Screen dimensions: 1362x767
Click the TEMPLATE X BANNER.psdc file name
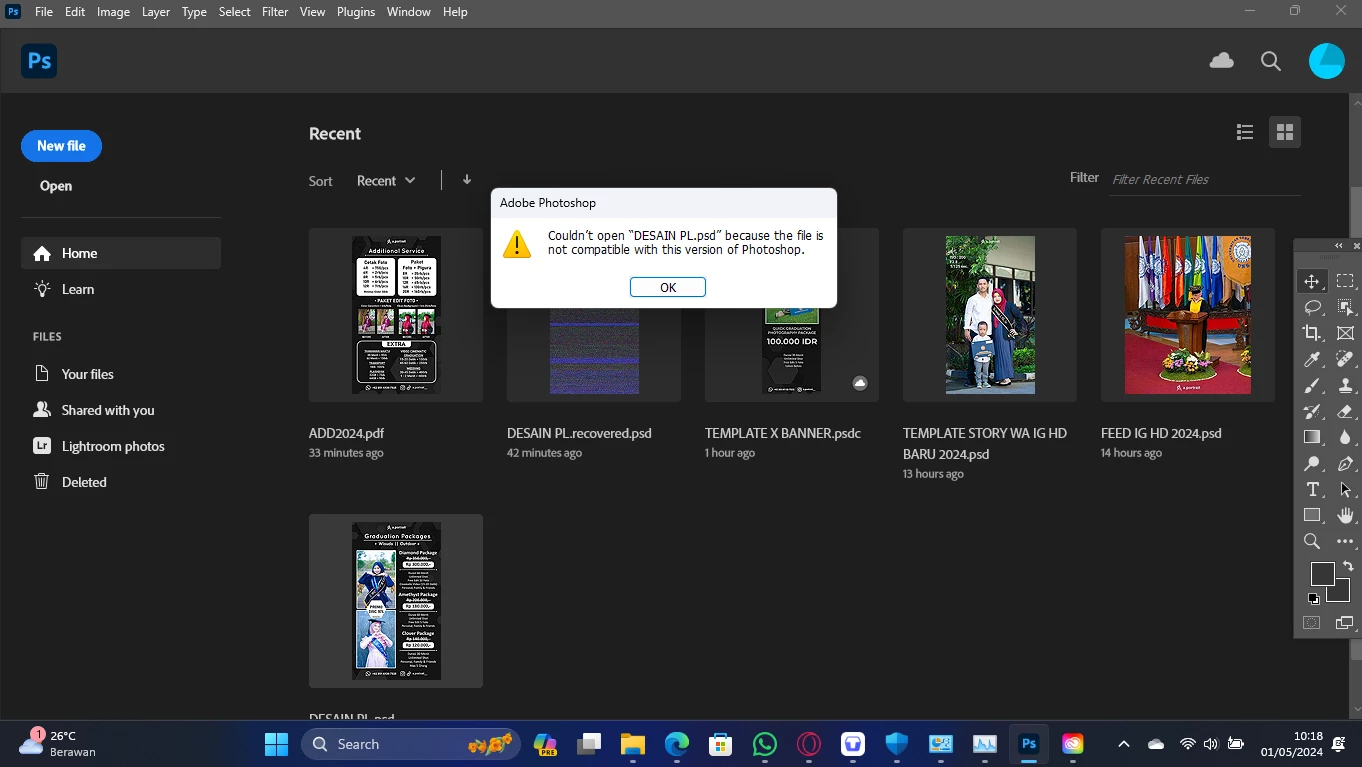pyautogui.click(x=783, y=433)
